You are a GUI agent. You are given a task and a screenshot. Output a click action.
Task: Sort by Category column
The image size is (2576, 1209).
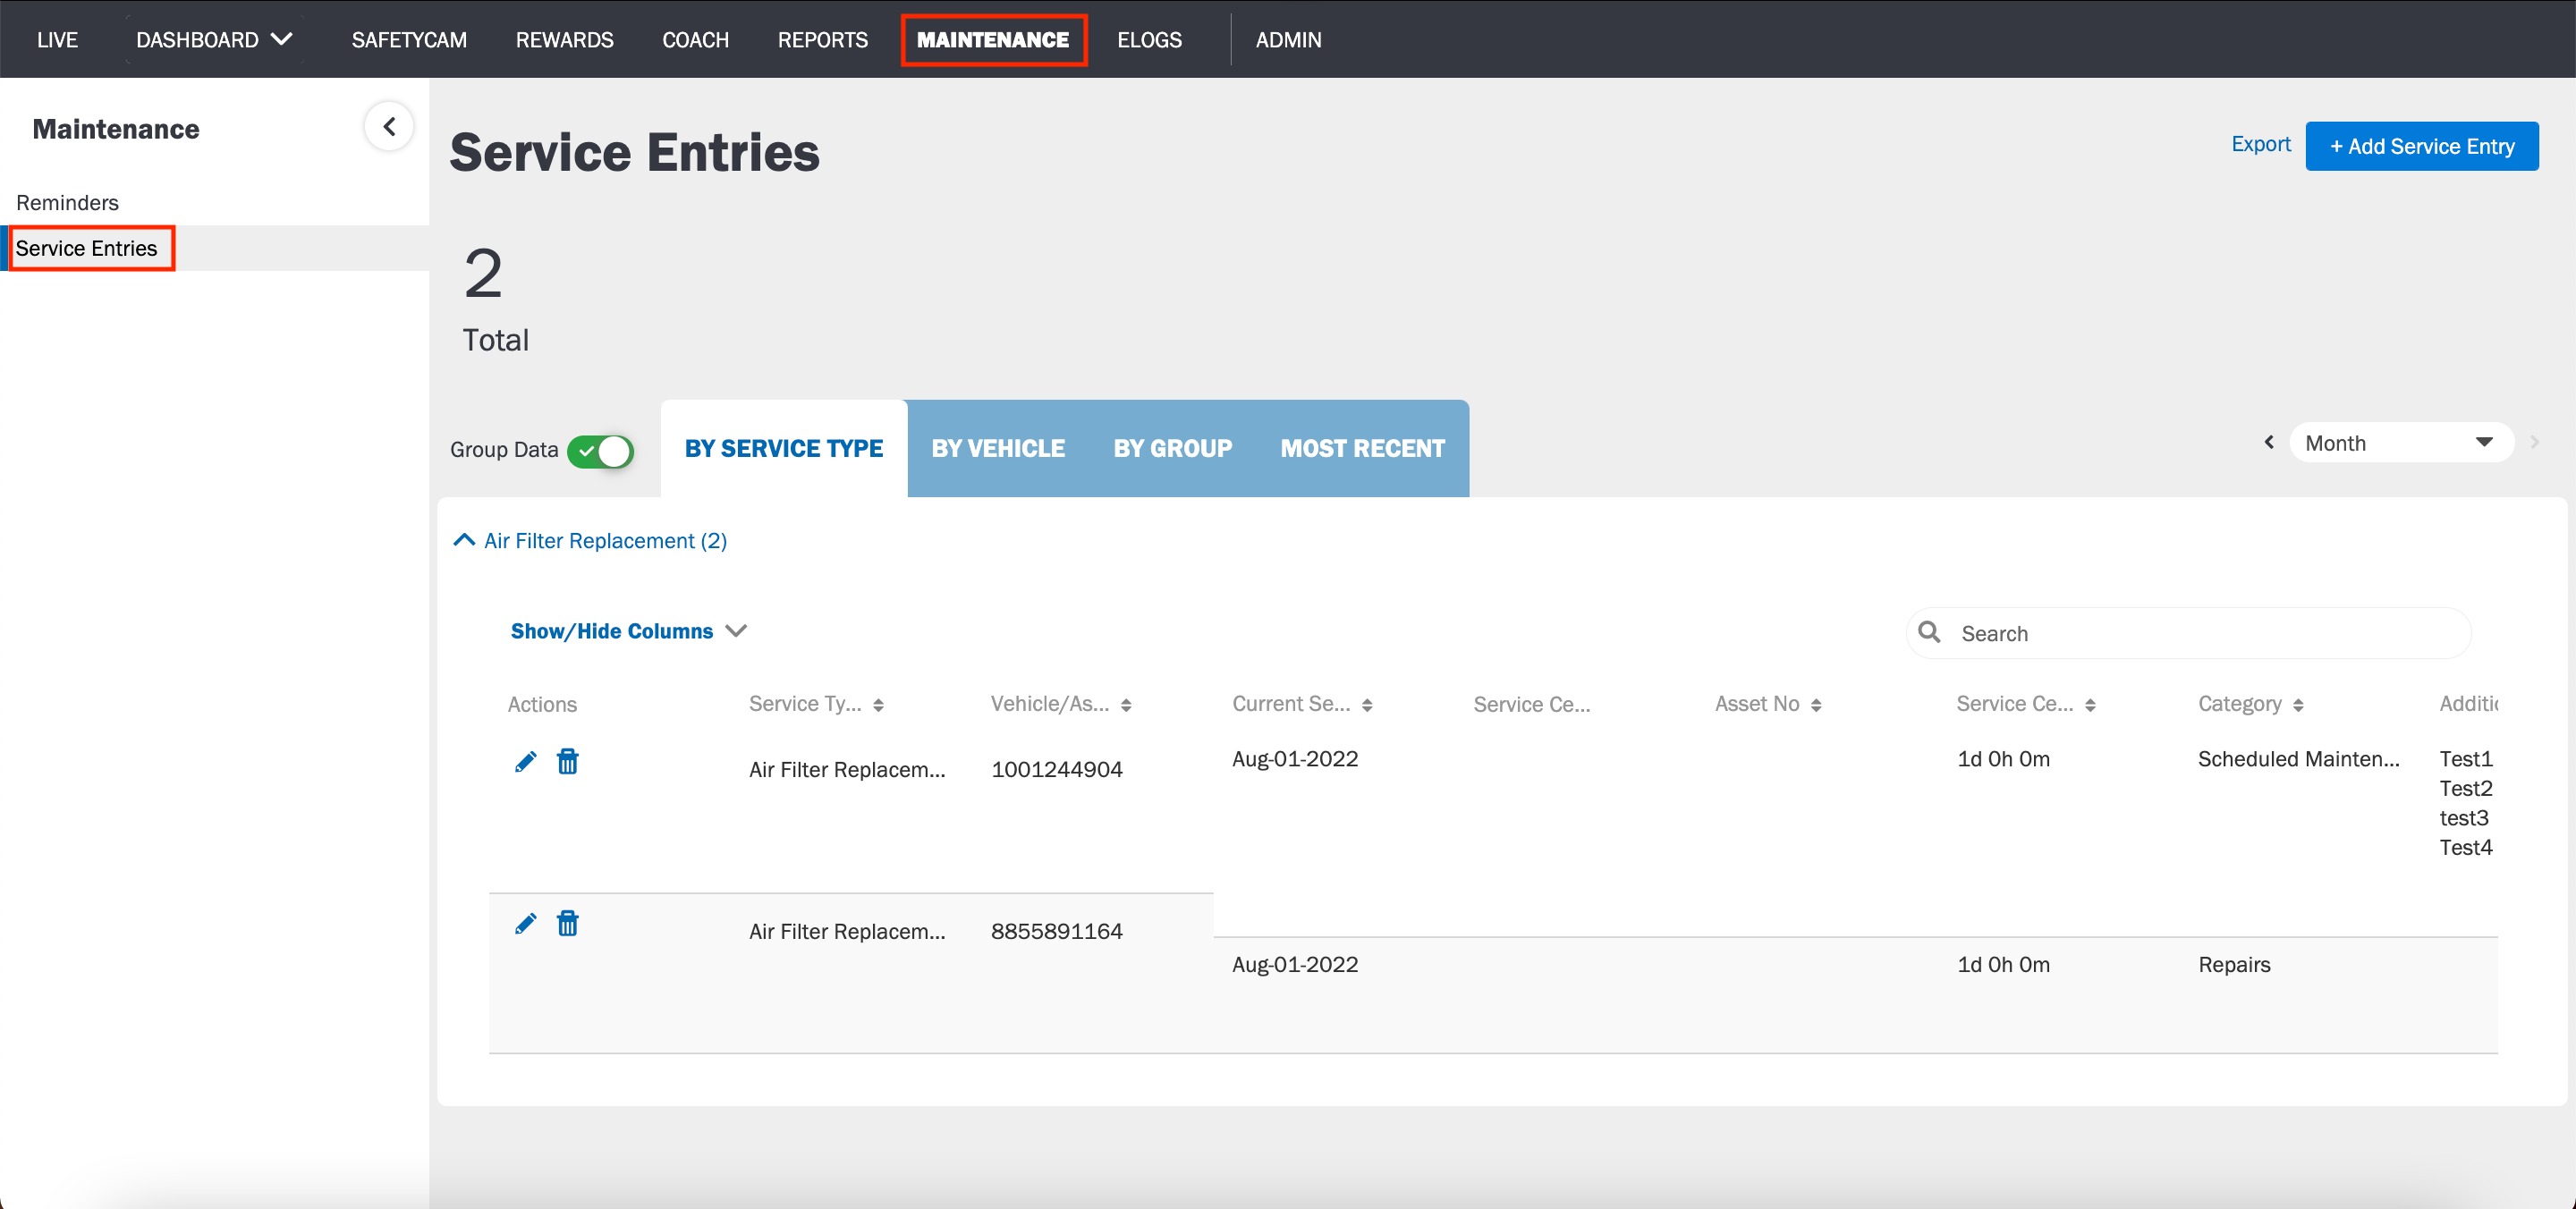[2298, 705]
